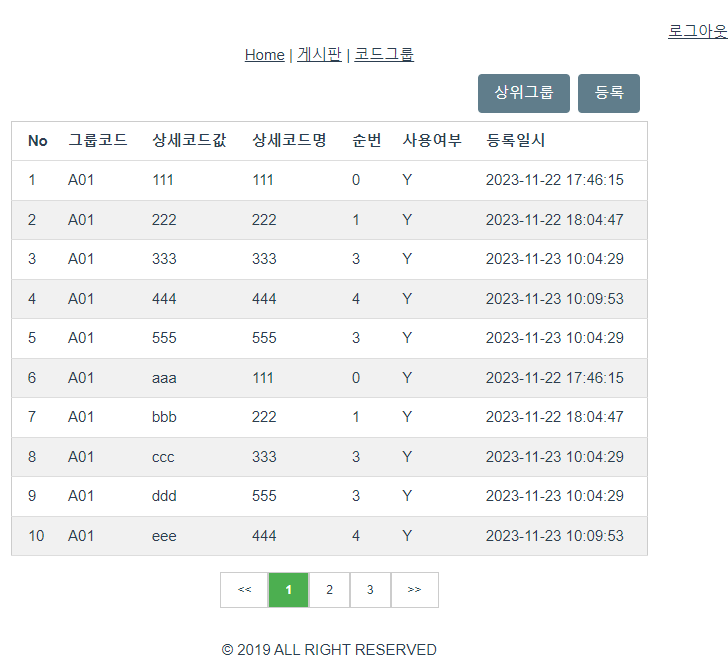Click the timestamp in row 4

pyautogui.click(x=554, y=299)
